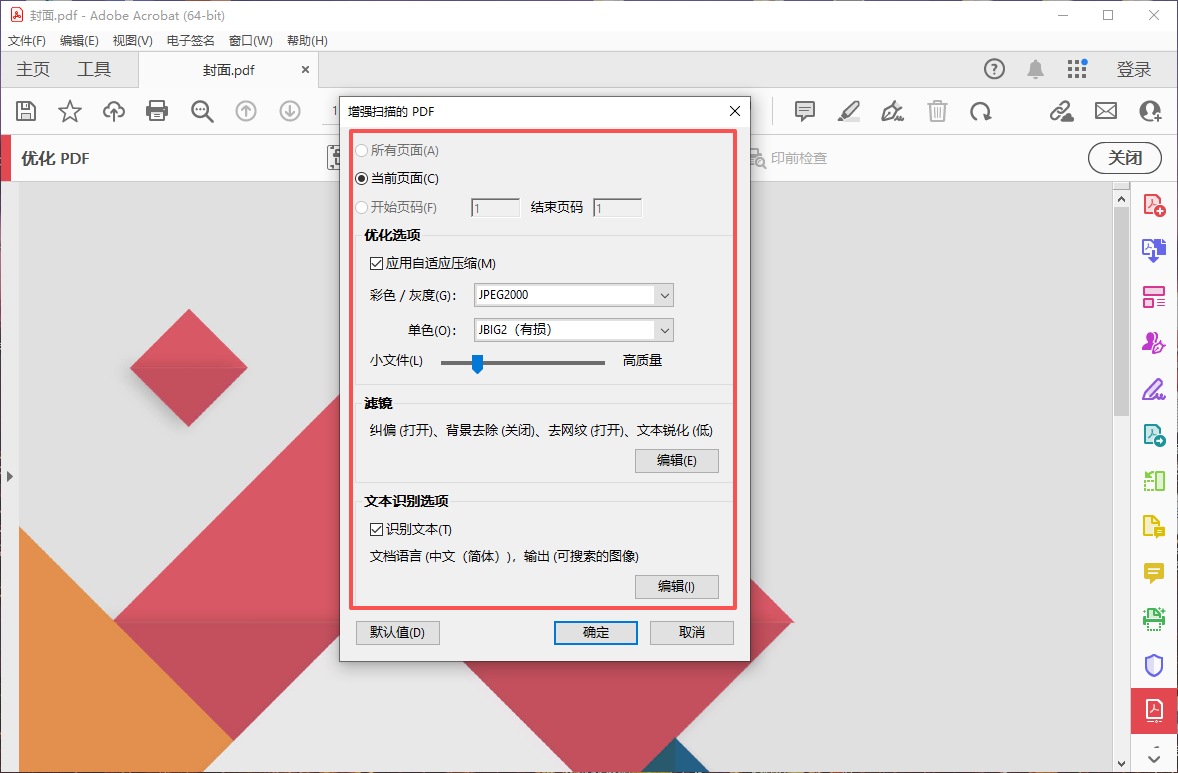
Task: Click the upload to cloud icon
Action: click(x=113, y=111)
